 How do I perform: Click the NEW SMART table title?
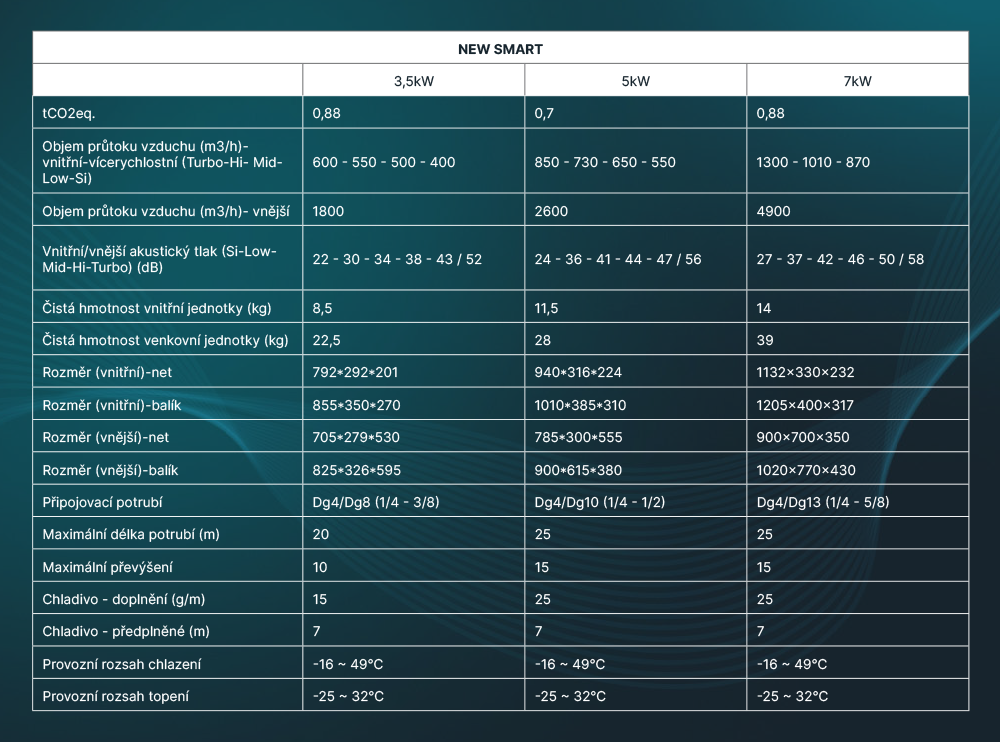point(500,49)
